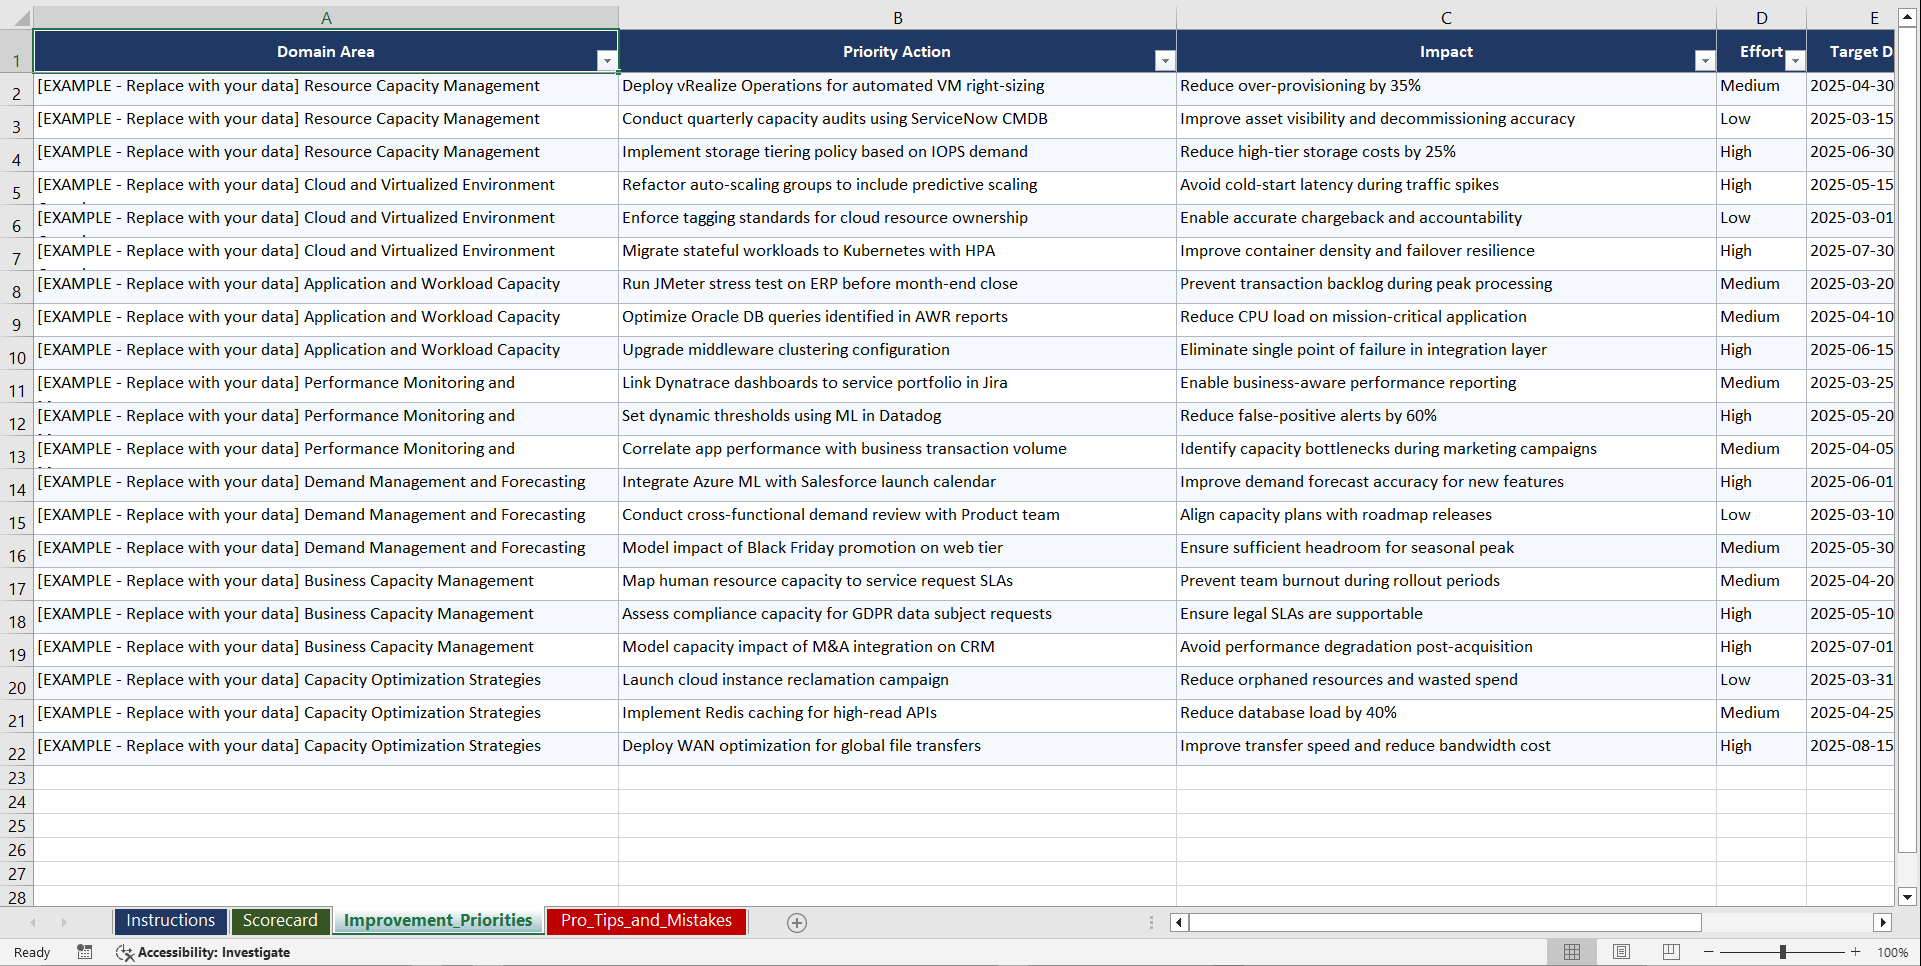Open the Priority Action filter dropdown
This screenshot has width=1921, height=966.
[x=1165, y=61]
